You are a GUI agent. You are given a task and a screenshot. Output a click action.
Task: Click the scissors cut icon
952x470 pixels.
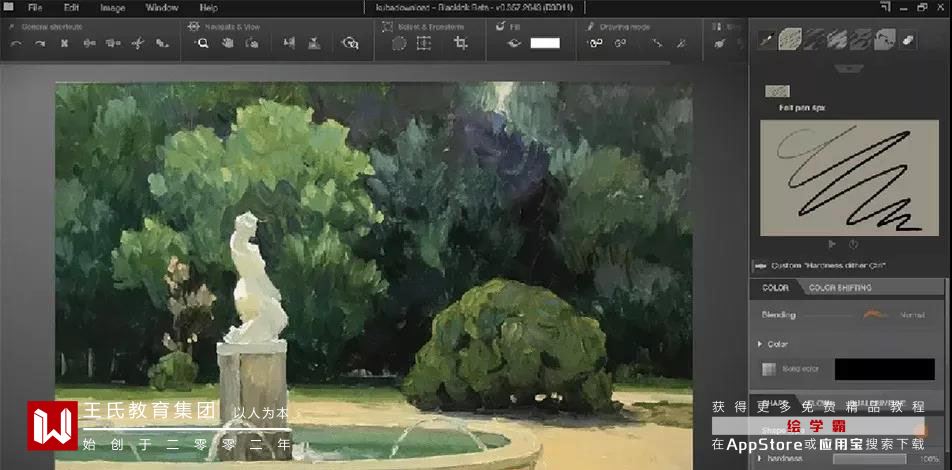(x=138, y=44)
